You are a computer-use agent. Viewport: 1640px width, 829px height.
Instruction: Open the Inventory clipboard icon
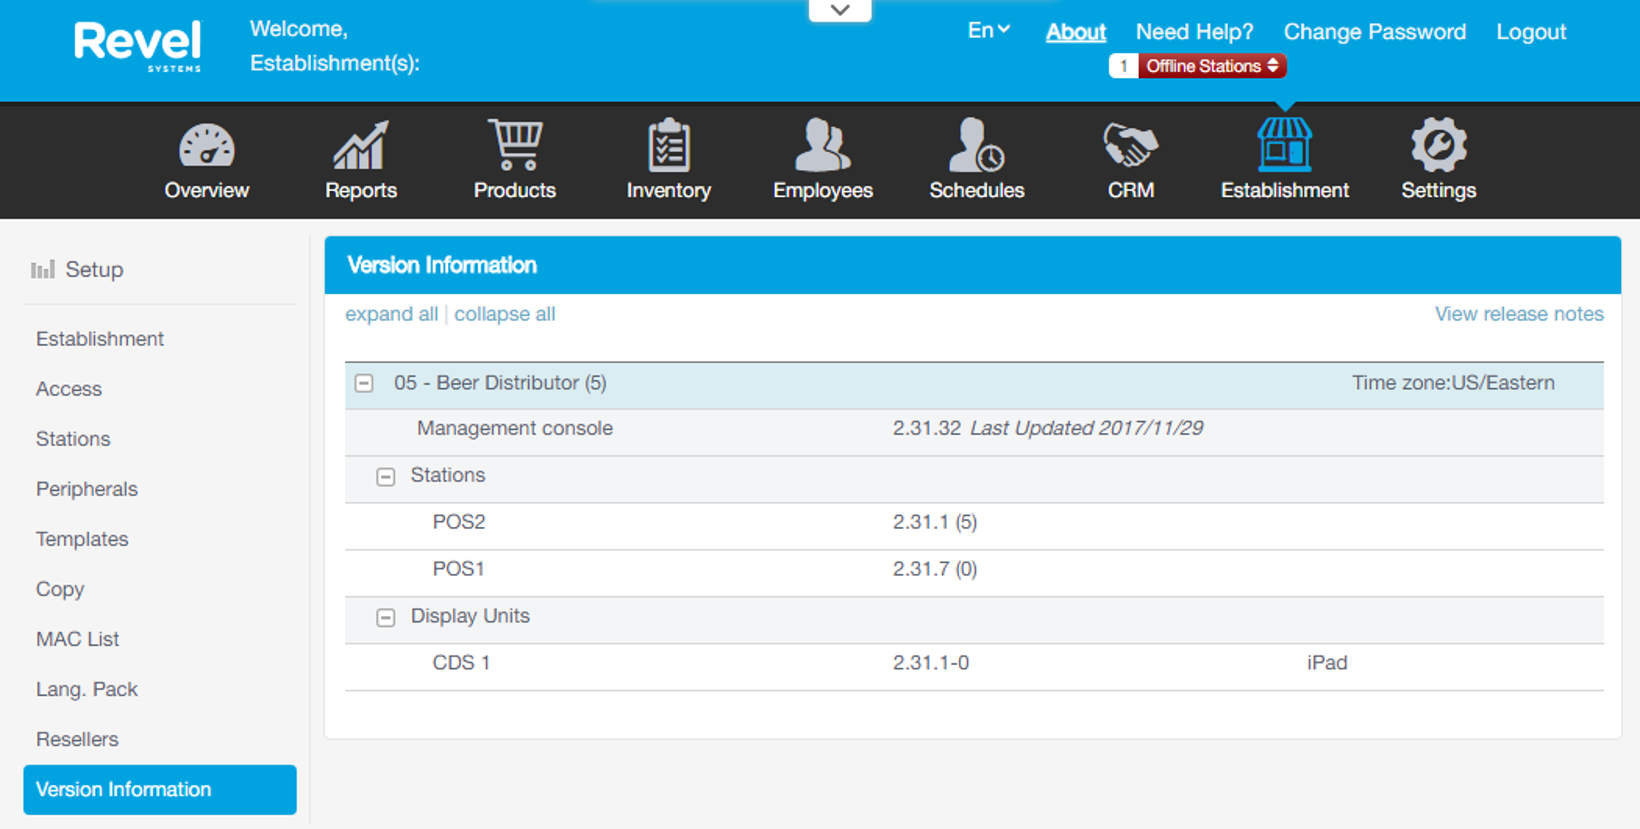[668, 146]
